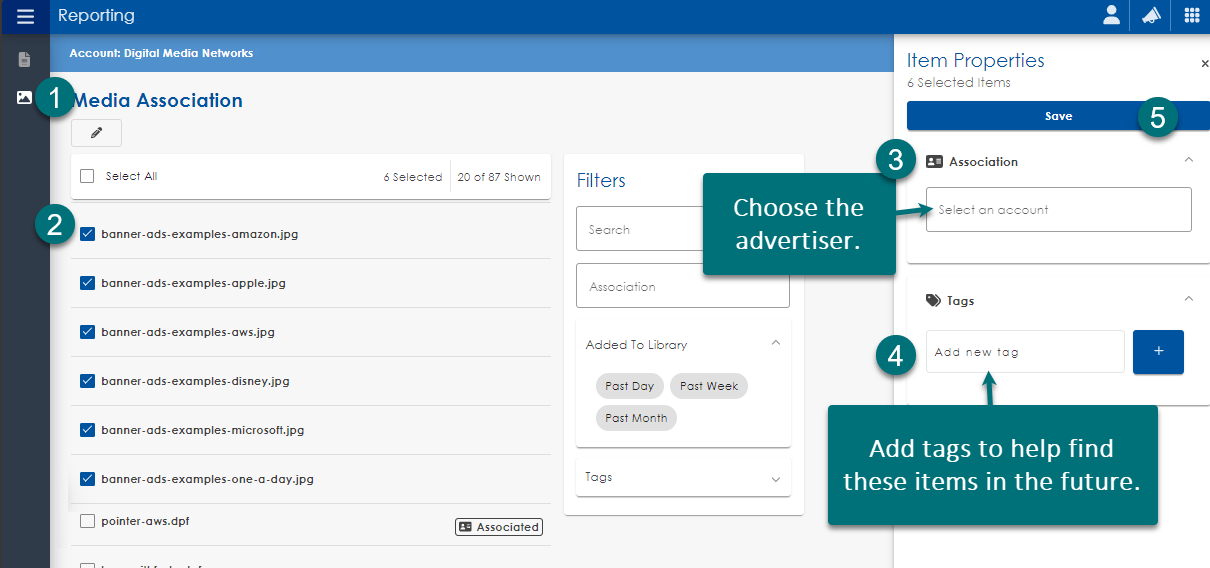Select the document icon in sidebar
This screenshot has height=568, width=1210.
(x=24, y=60)
